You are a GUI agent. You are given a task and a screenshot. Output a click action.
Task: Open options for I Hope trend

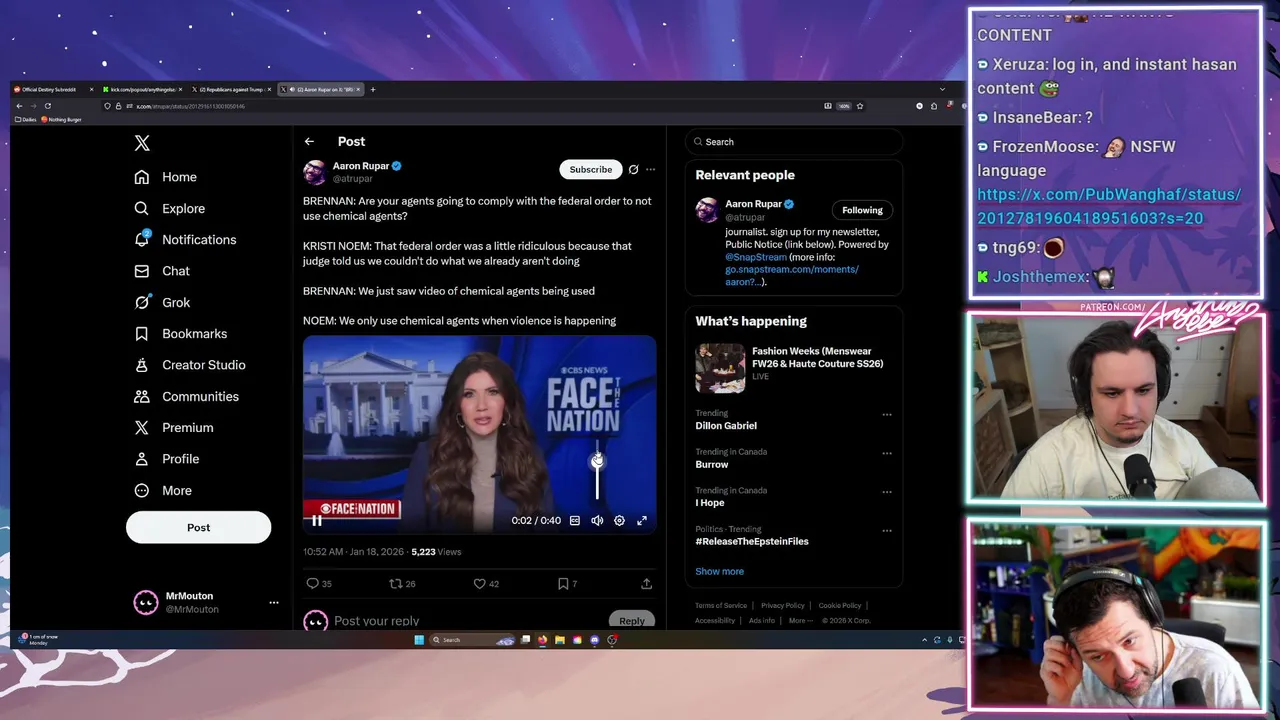(886, 492)
